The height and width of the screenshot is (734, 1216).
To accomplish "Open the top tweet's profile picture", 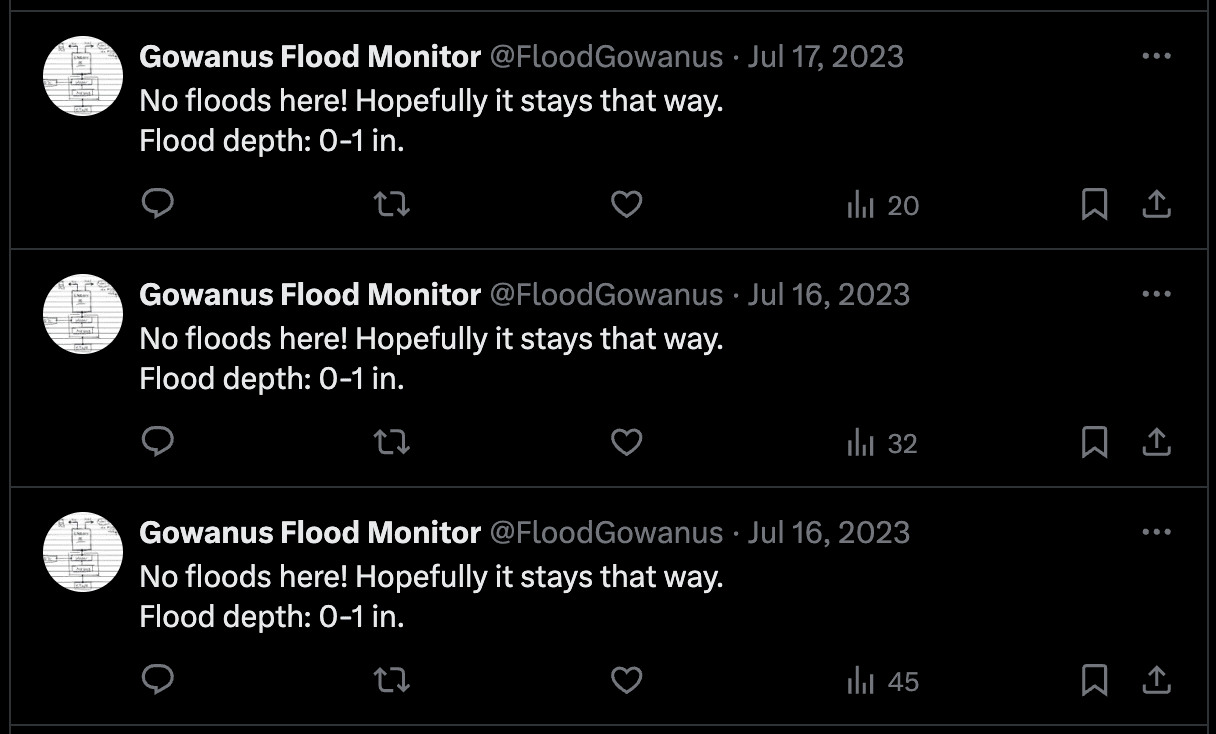I will 82,76.
